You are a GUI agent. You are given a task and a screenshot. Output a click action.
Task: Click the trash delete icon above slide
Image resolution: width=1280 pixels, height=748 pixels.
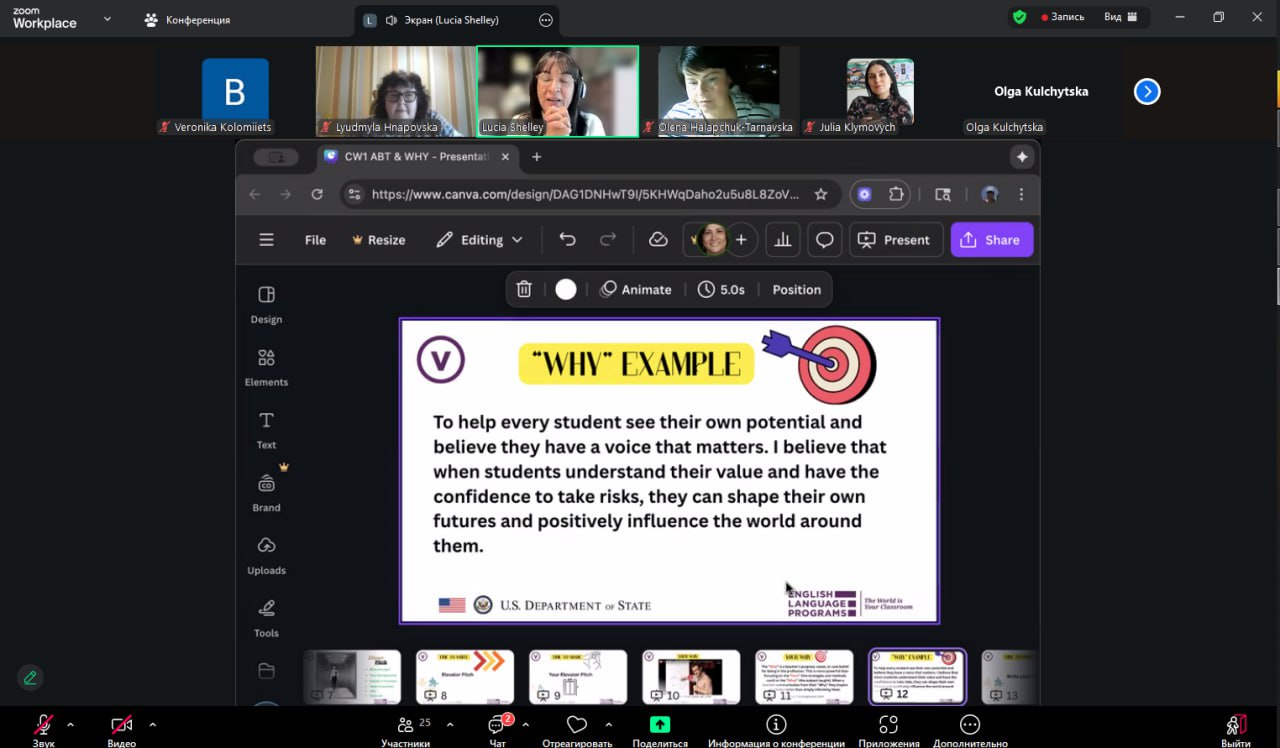(524, 290)
